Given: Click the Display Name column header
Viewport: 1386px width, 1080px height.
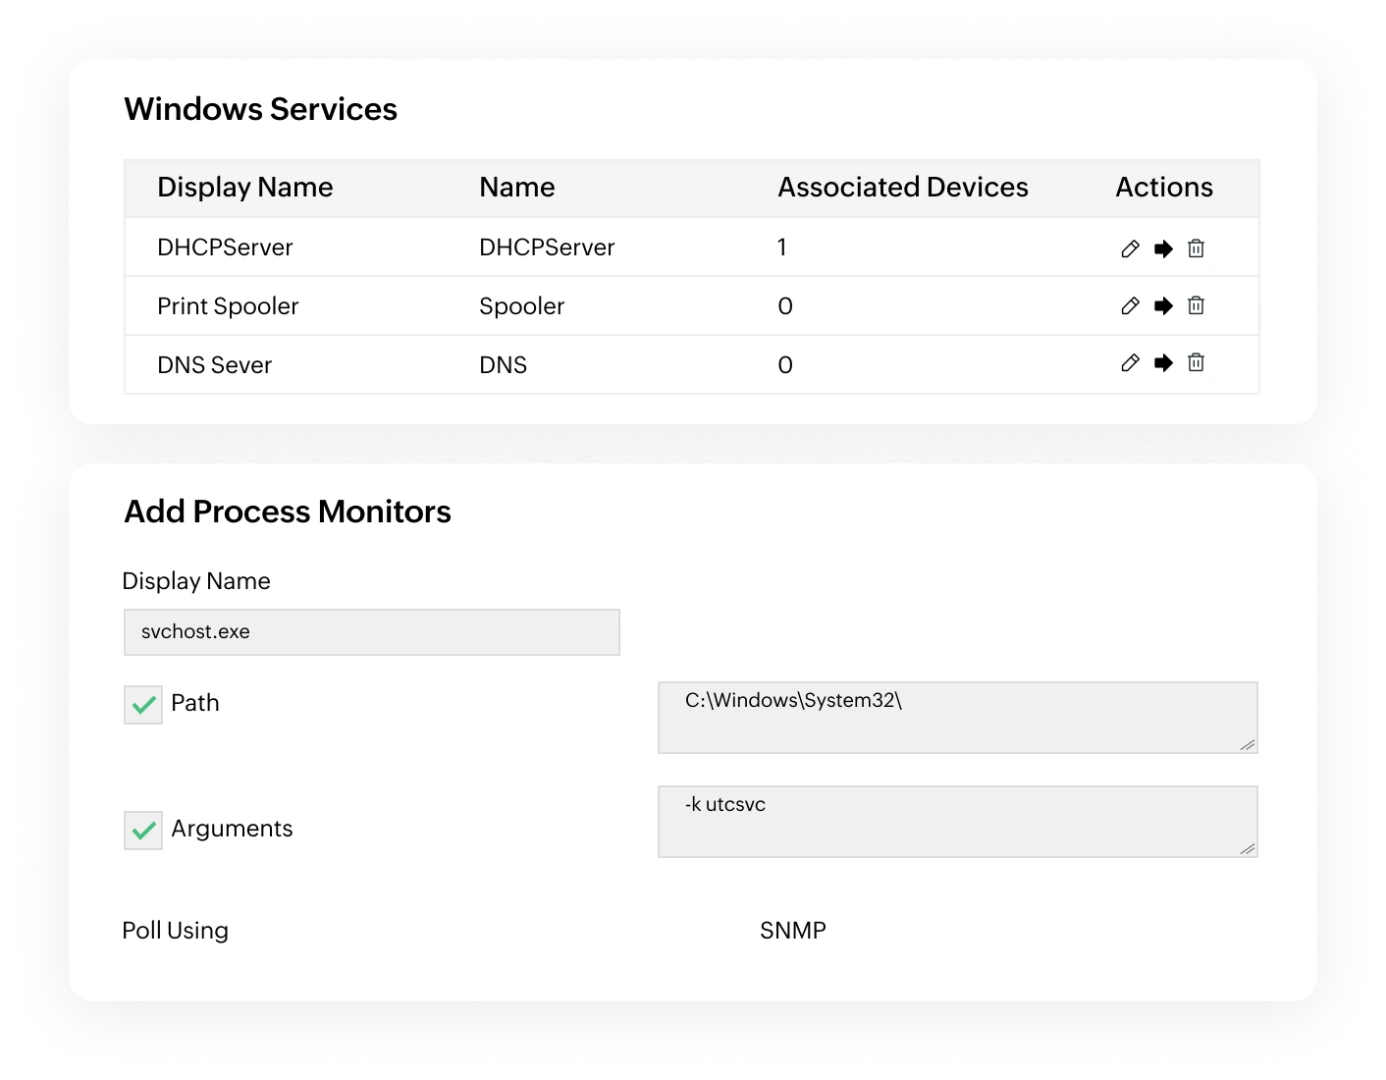Looking at the screenshot, I should click(x=245, y=187).
